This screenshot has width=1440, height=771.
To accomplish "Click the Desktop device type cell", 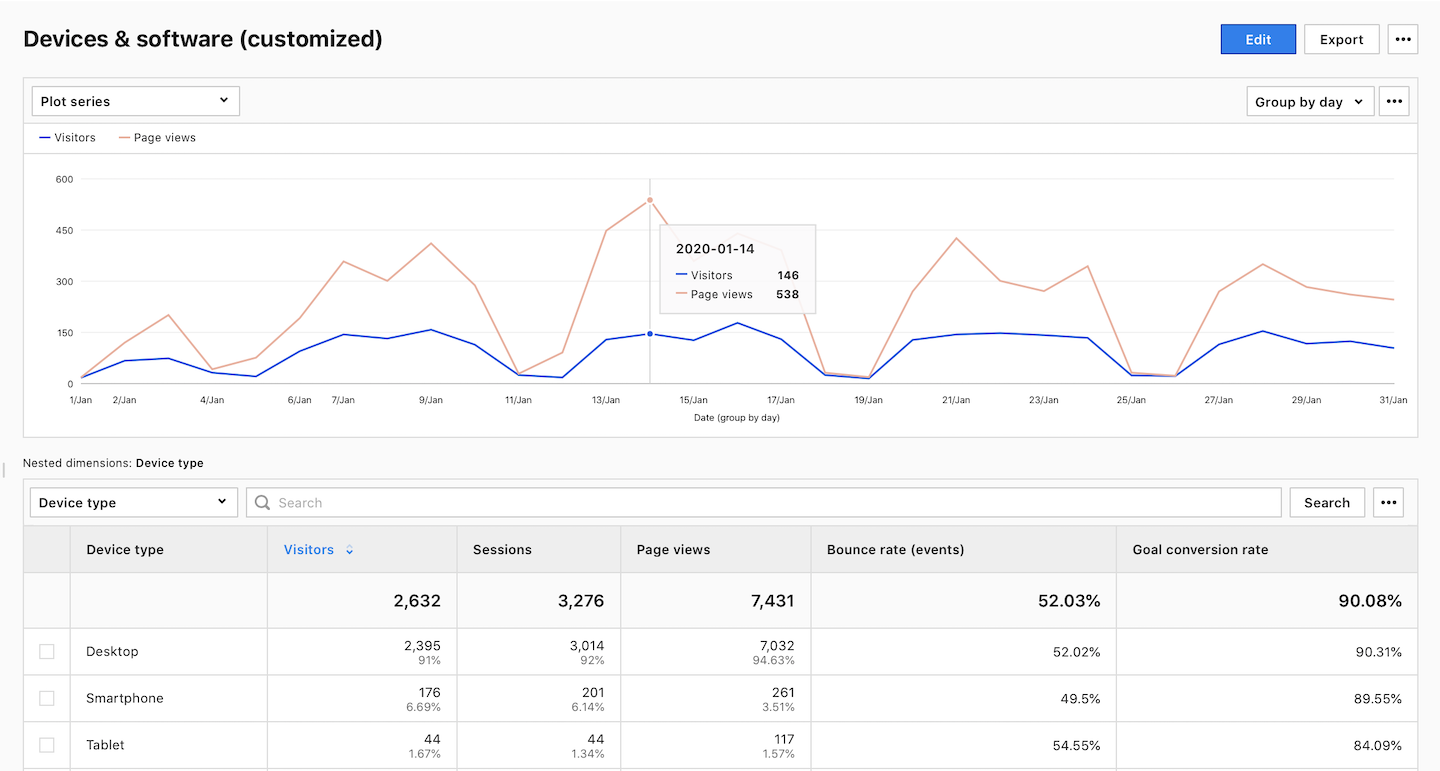I will click(112, 651).
